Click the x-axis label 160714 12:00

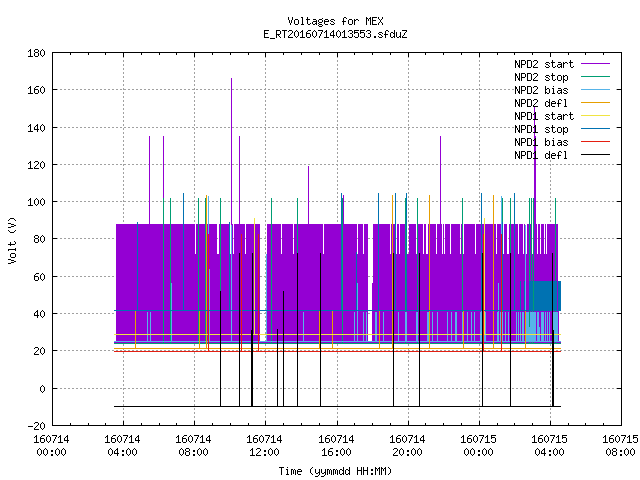(264, 446)
